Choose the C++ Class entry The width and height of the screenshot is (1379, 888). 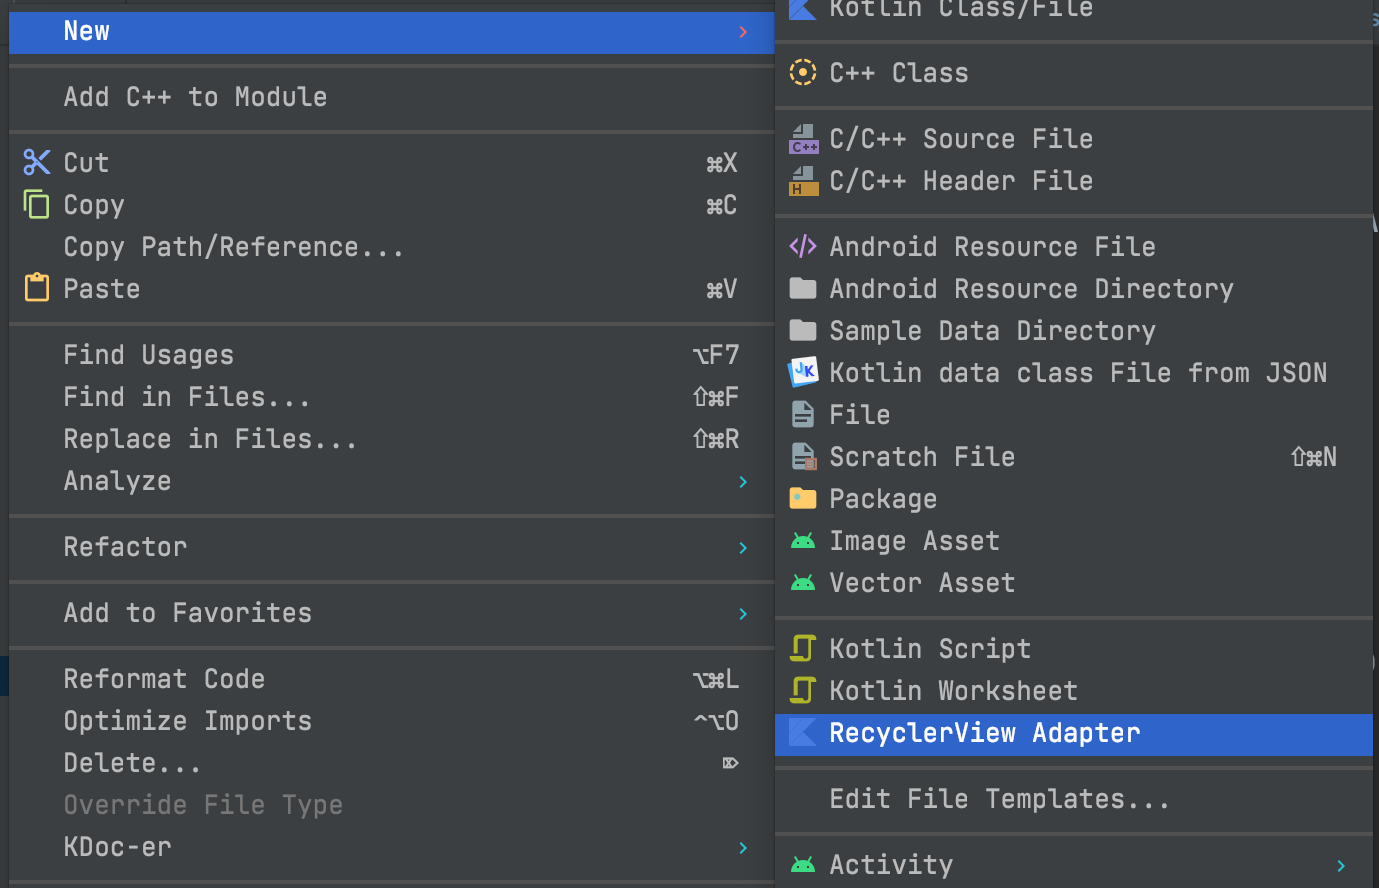click(x=1074, y=73)
